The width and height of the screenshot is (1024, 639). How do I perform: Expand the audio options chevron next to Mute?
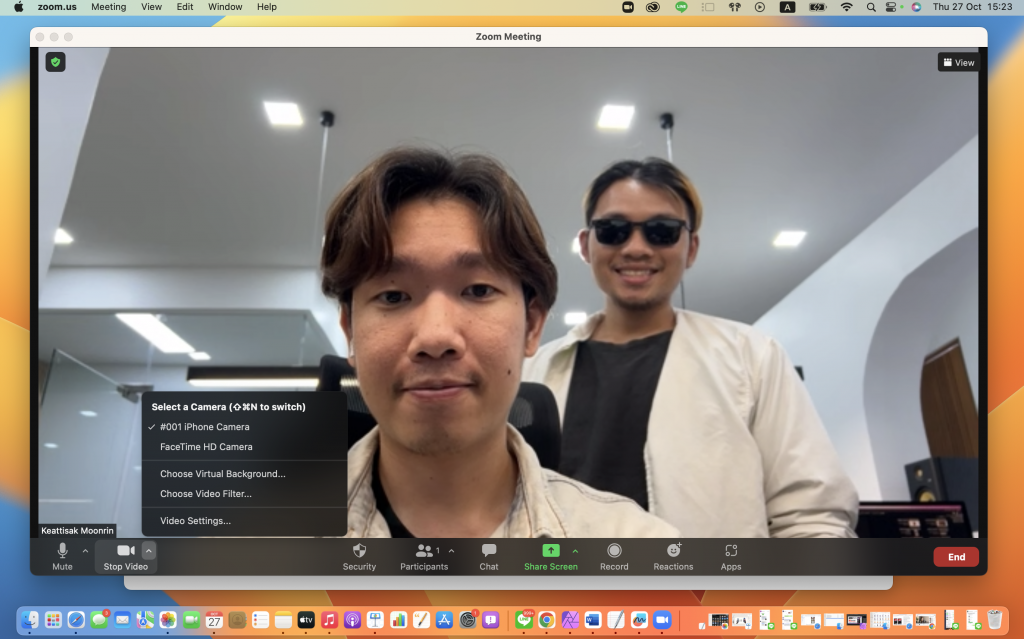pos(85,549)
